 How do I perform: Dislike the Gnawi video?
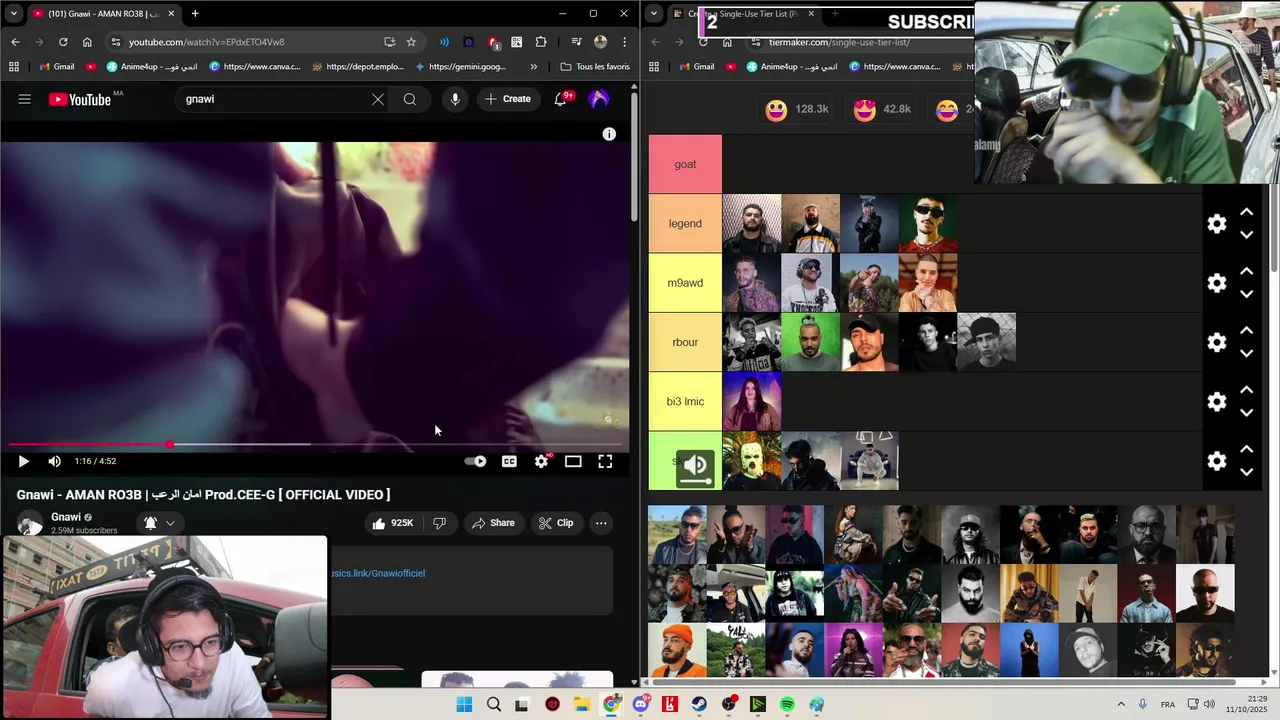point(439,523)
